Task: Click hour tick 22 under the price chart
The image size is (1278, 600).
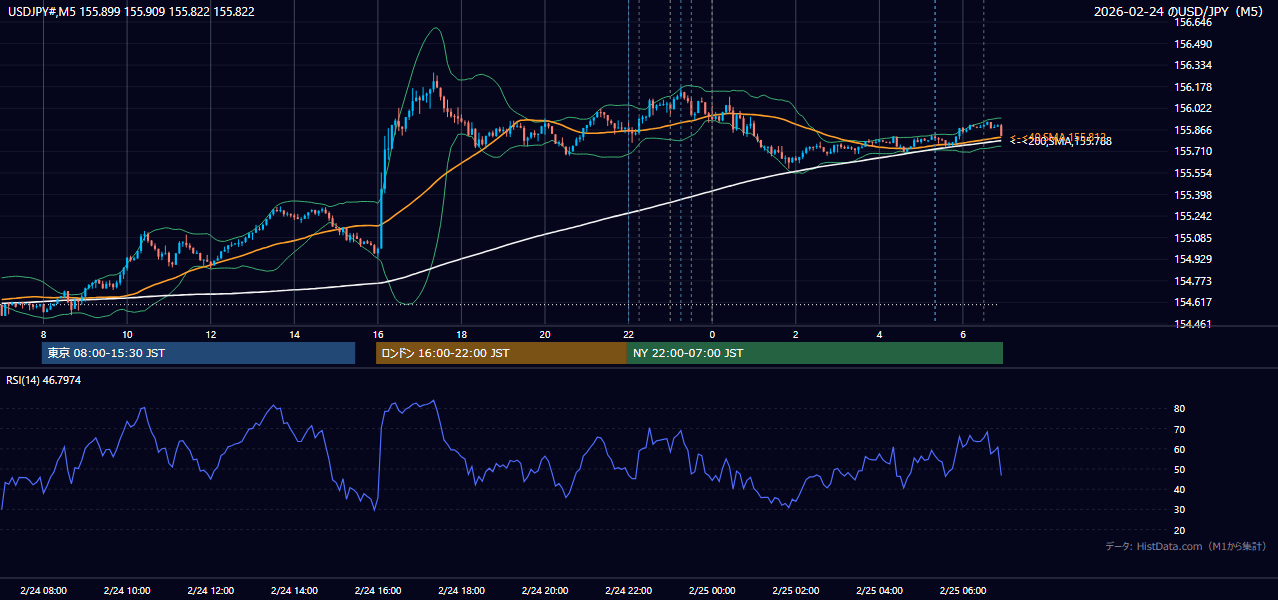Action: (x=628, y=334)
